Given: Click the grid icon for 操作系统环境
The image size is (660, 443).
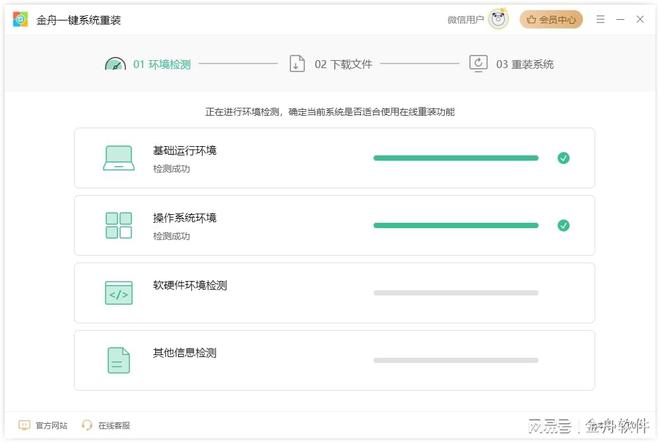Looking at the screenshot, I should (119, 225).
